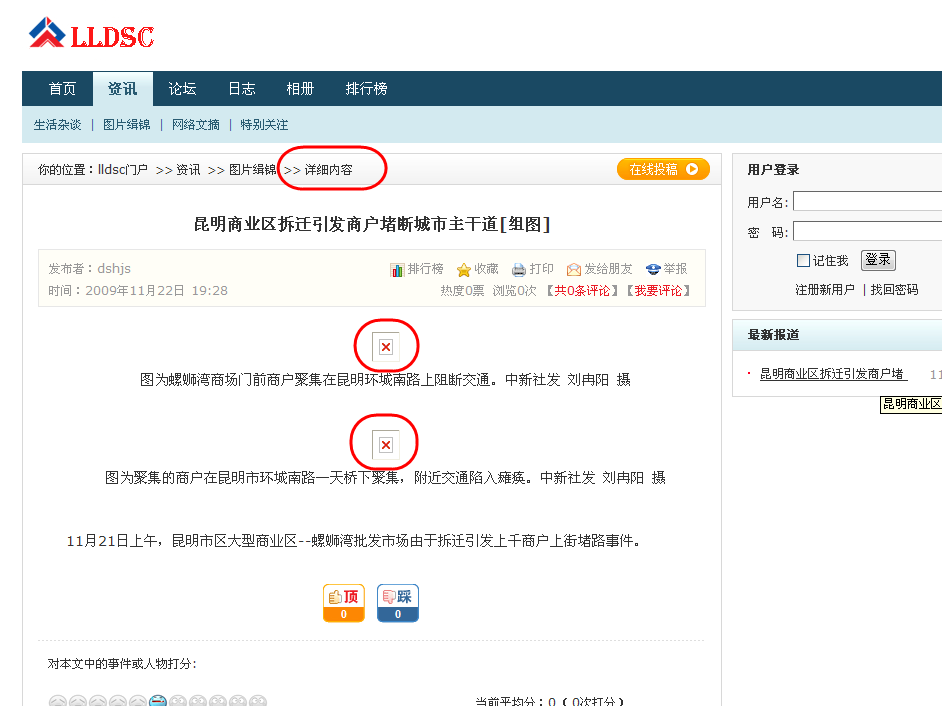This screenshot has width=942, height=706.
Task: Click the 发给朋友 envelope icon
Action: coord(574,270)
